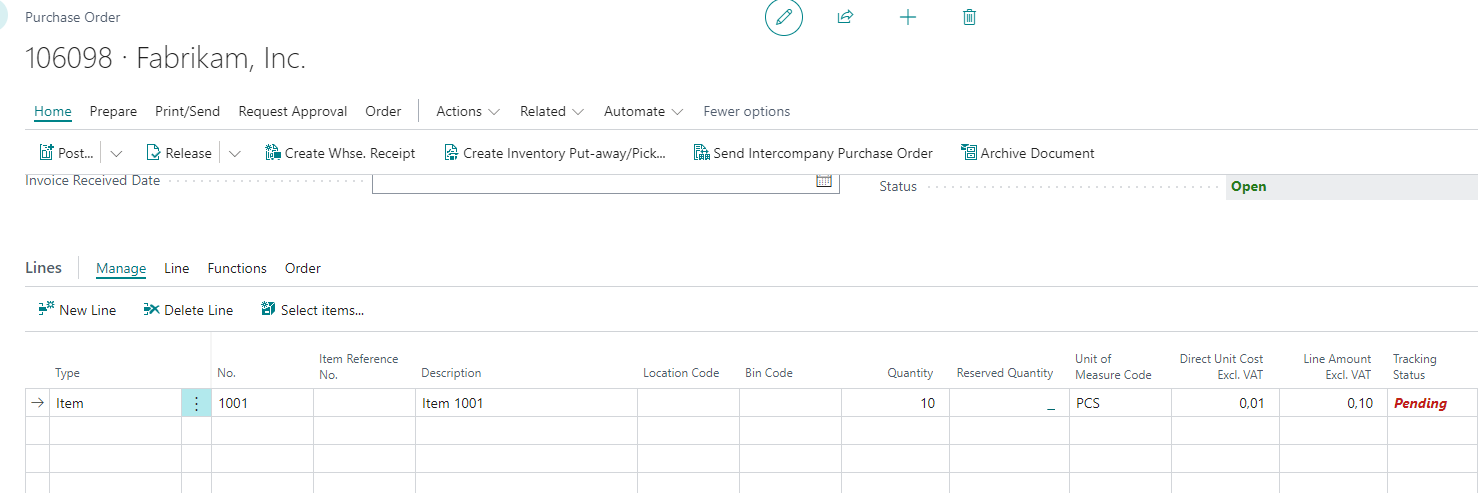Click the plus icon to create new

click(x=907, y=17)
